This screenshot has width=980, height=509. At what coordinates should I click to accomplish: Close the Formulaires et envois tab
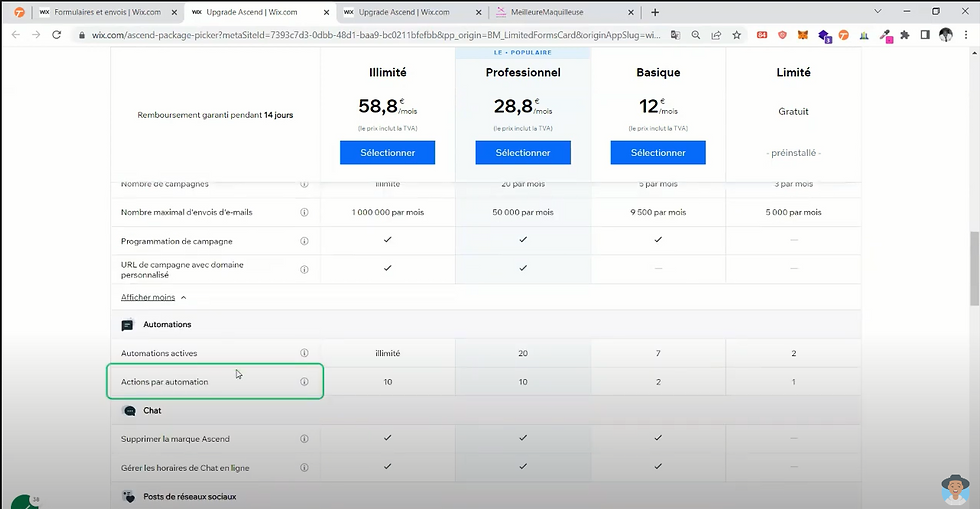click(x=174, y=13)
